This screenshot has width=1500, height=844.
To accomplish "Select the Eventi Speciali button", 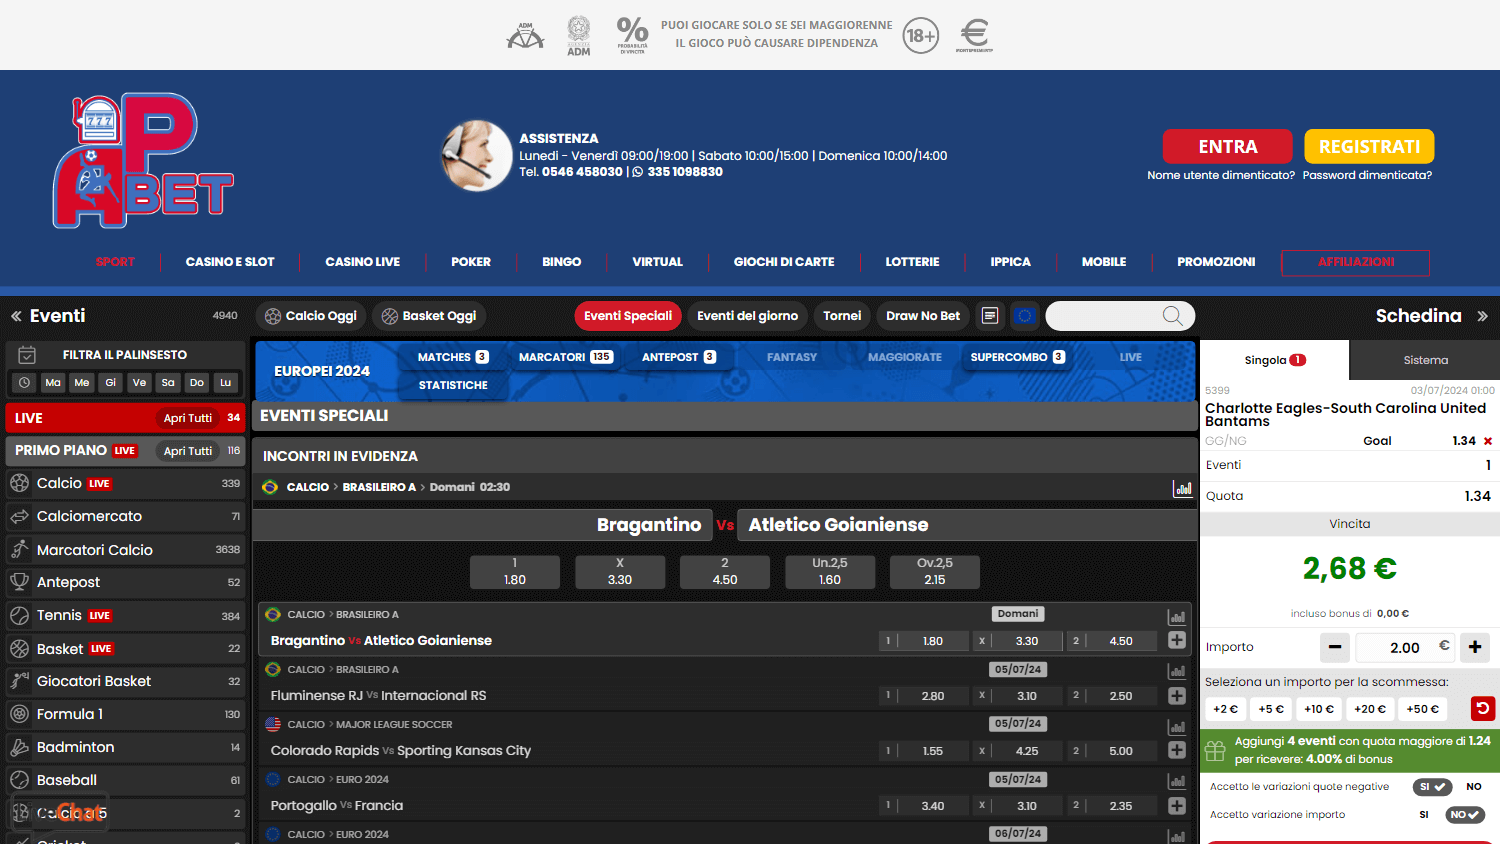I will tap(628, 316).
